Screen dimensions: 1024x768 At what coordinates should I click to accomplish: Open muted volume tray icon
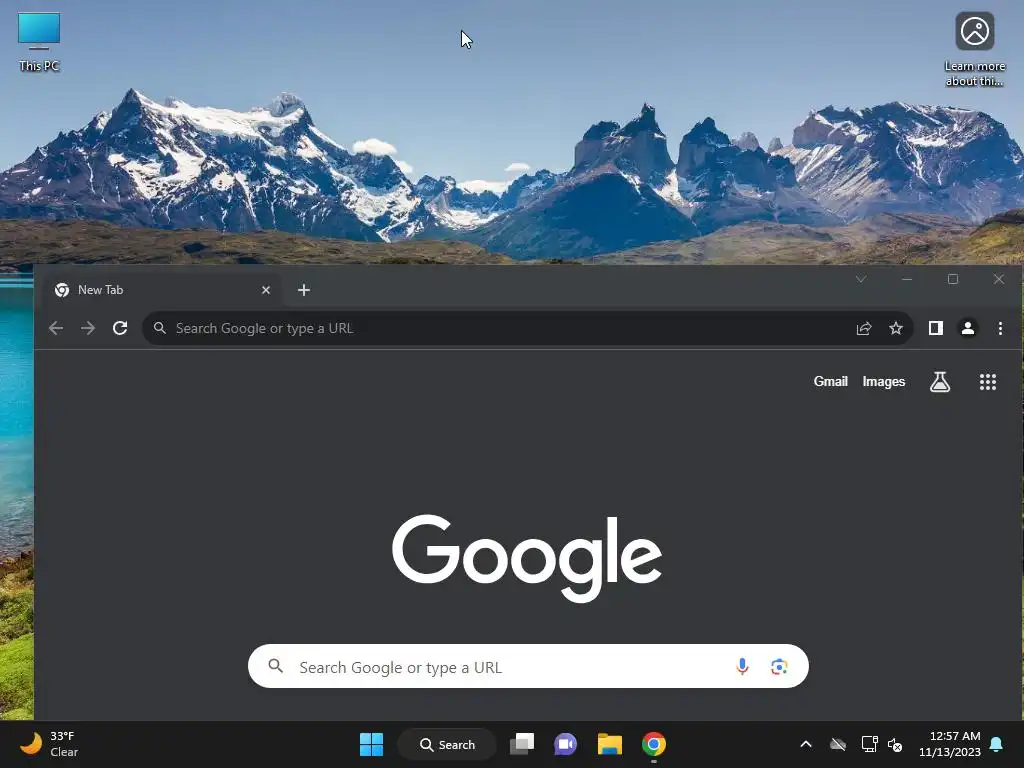coord(895,744)
